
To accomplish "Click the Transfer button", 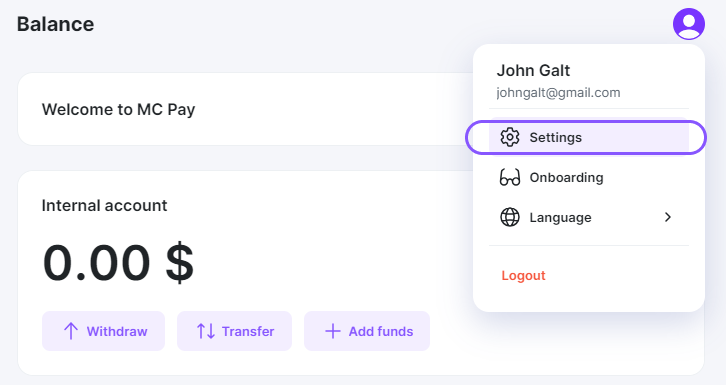I will [234, 331].
